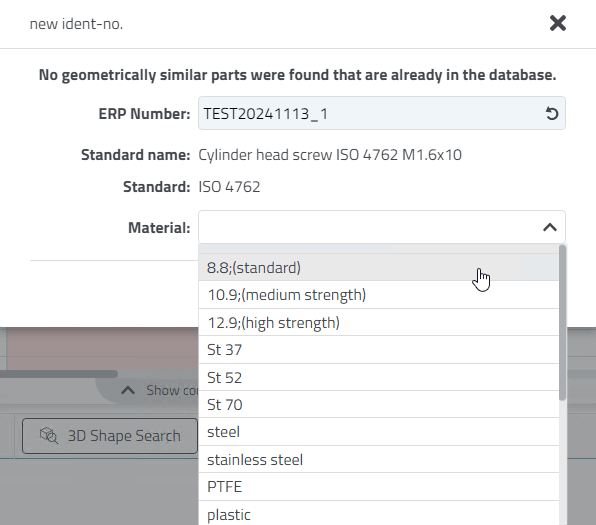The height and width of the screenshot is (525, 596).
Task: Select plastic material option
Action: coord(379,514)
